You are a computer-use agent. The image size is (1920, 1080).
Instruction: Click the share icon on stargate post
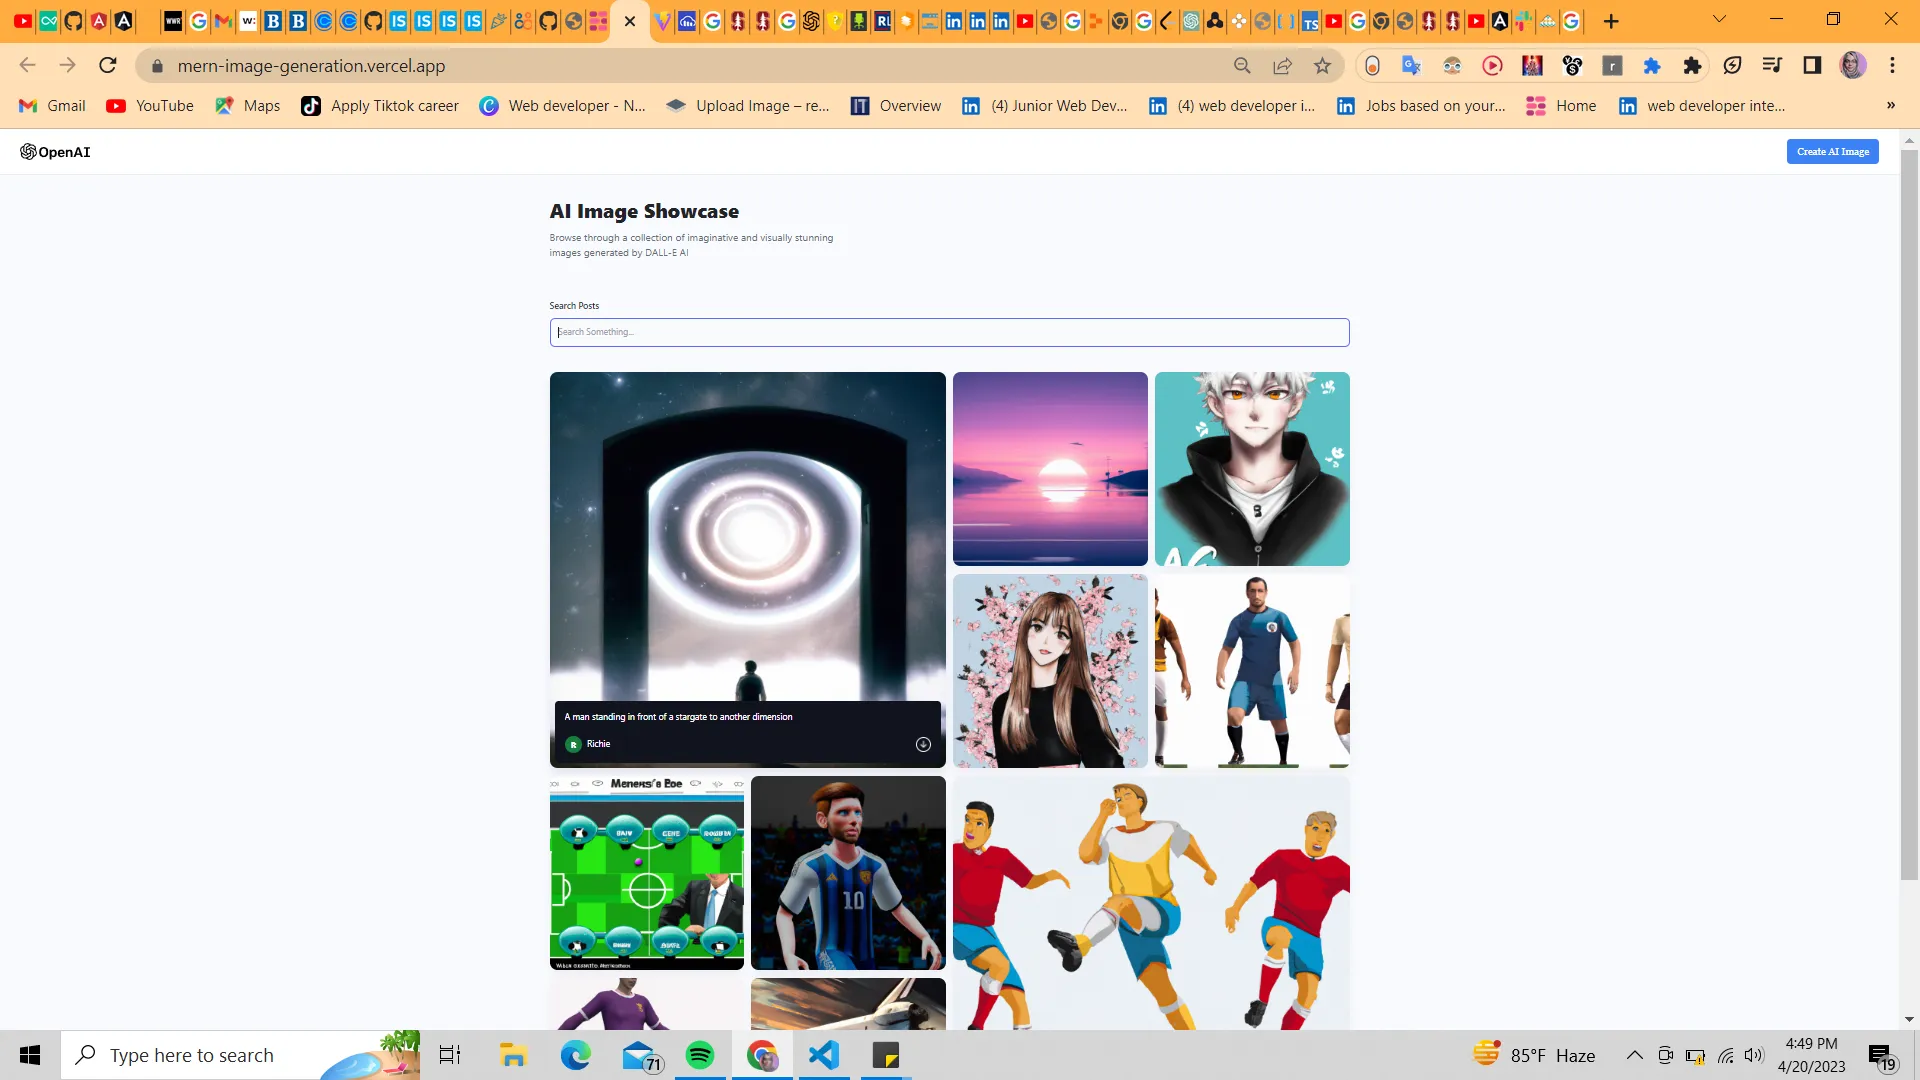coord(923,744)
